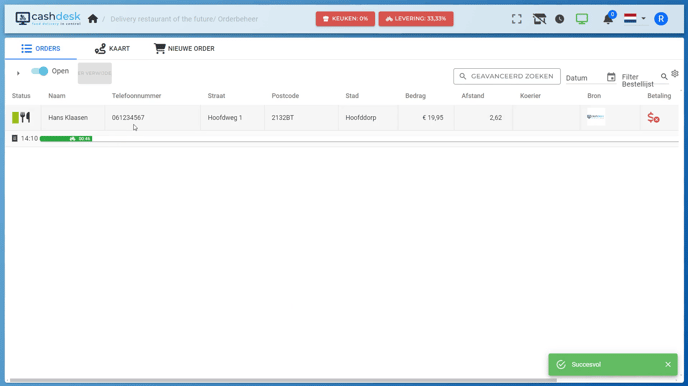Viewport: 688px width, 386px height.
Task: Expand the arrow beside Open toggle
Action: click(x=18, y=73)
